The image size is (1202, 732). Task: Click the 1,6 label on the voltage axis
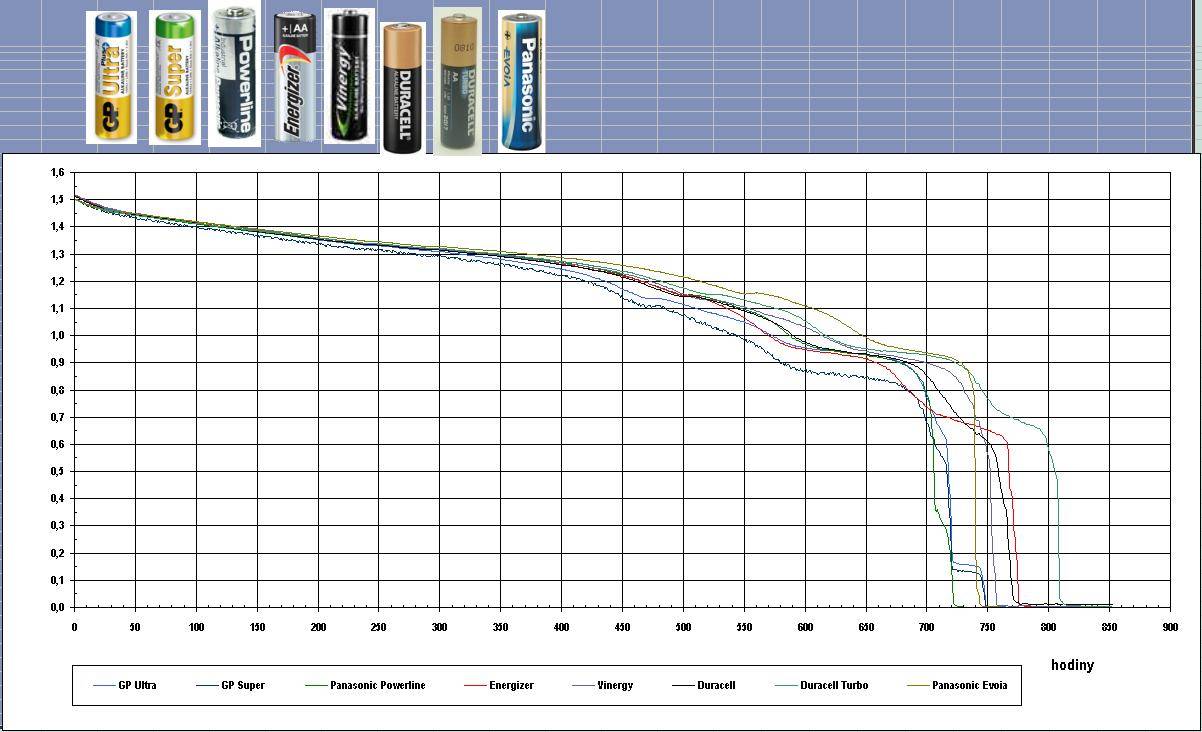click(57, 173)
